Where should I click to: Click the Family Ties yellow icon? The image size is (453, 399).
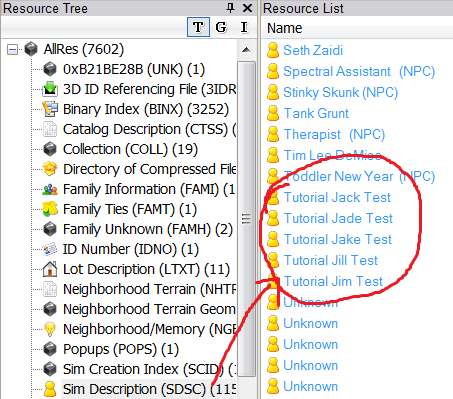[x=50, y=209]
